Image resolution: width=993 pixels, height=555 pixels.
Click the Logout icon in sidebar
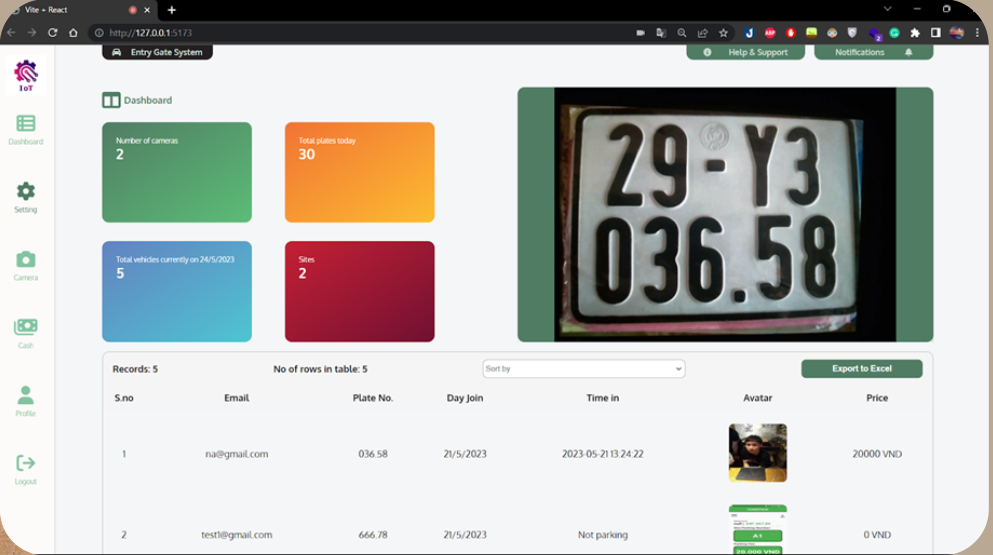[x=25, y=463]
